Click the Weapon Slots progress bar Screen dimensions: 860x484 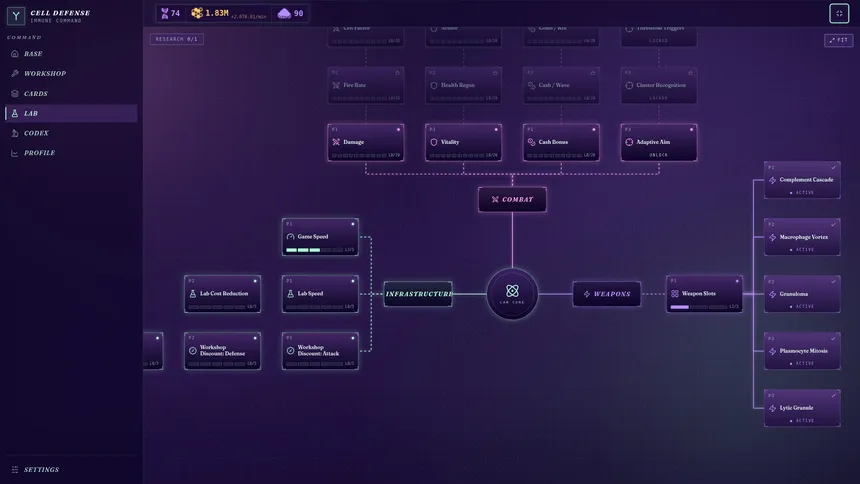(x=698, y=307)
